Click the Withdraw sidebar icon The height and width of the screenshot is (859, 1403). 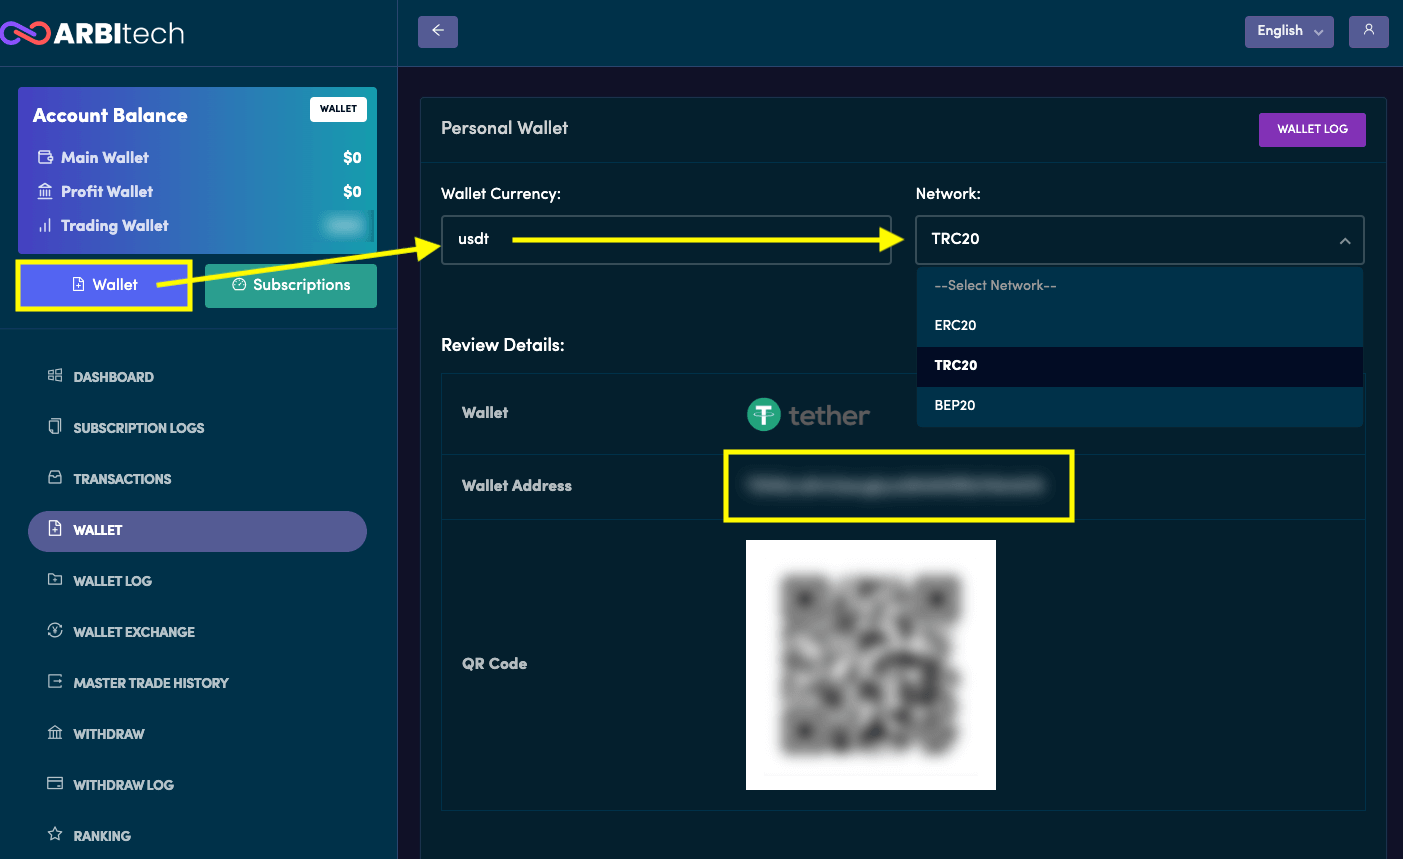[55, 733]
